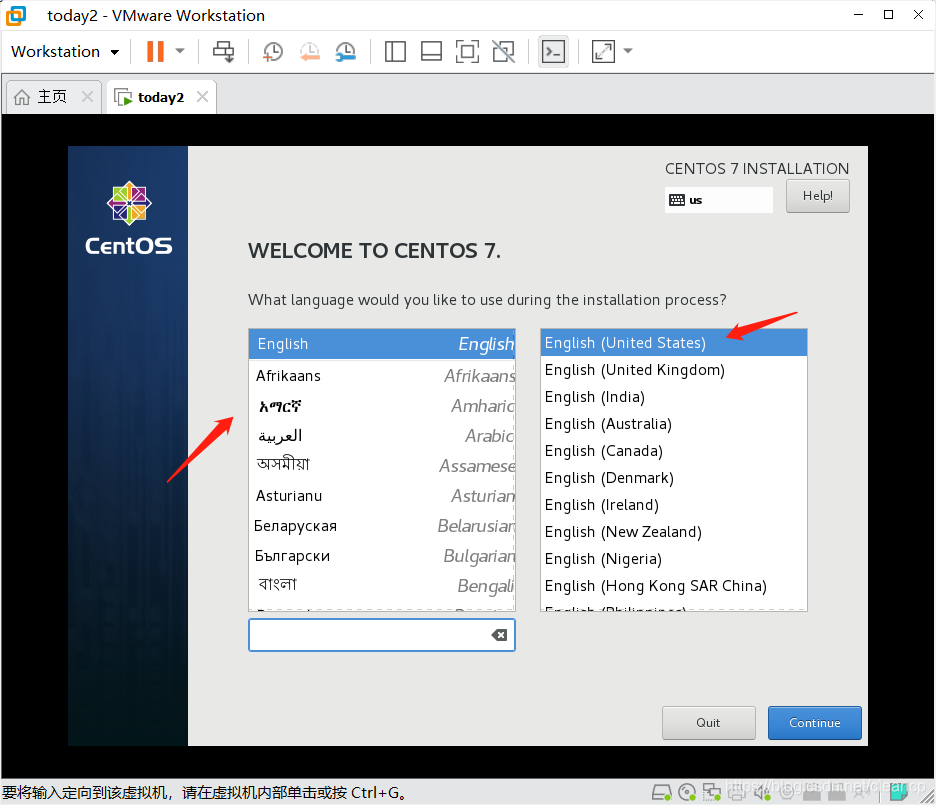Click the hard disk status icon

click(661, 792)
